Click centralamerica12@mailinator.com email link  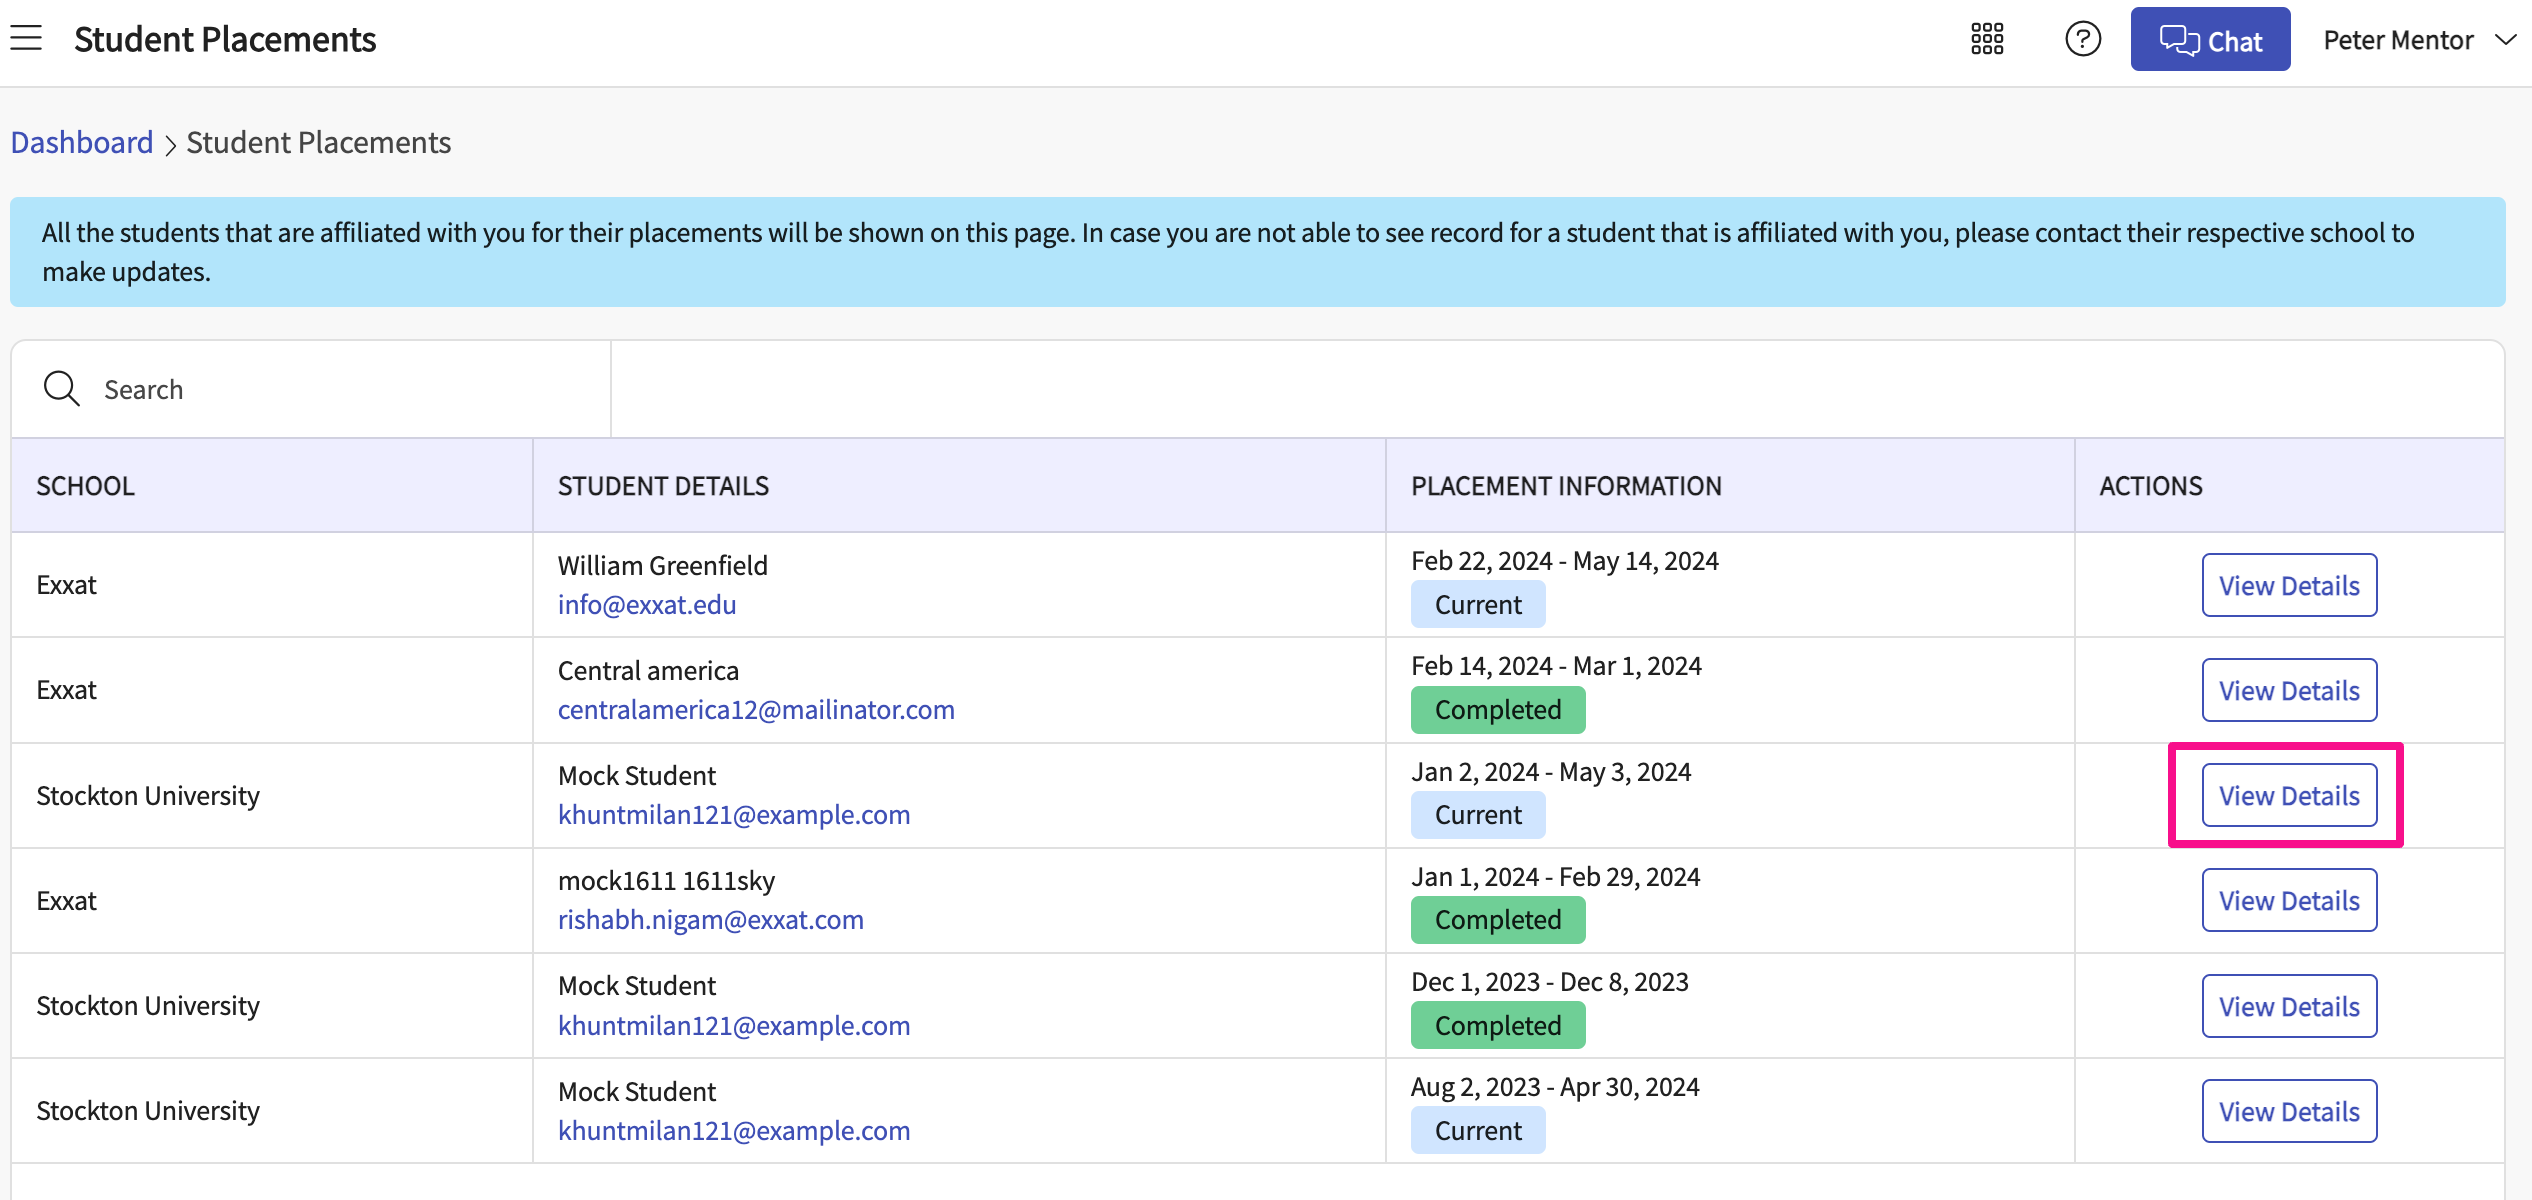[755, 710]
